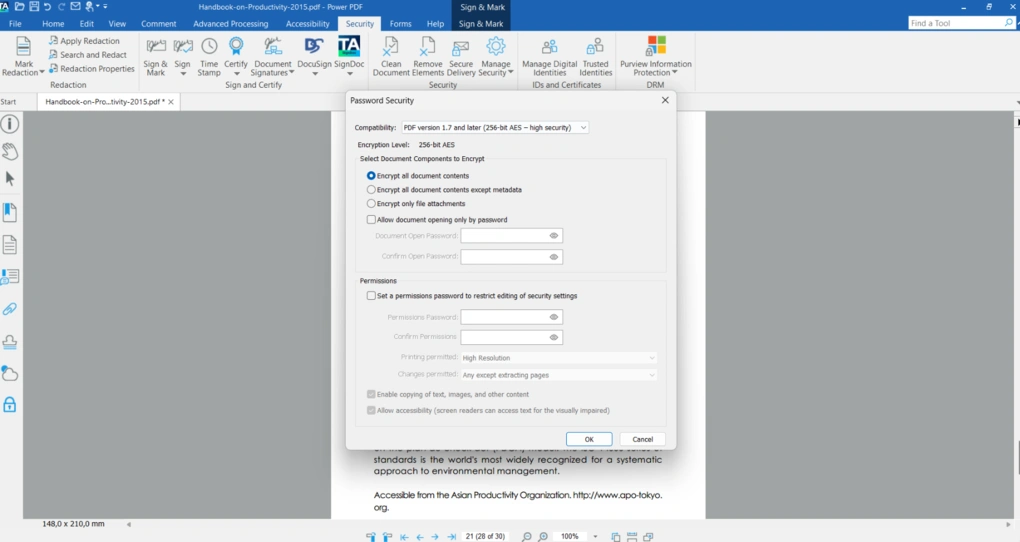Show Document Open Password with eye icon
The height and width of the screenshot is (542, 1020).
[554, 236]
